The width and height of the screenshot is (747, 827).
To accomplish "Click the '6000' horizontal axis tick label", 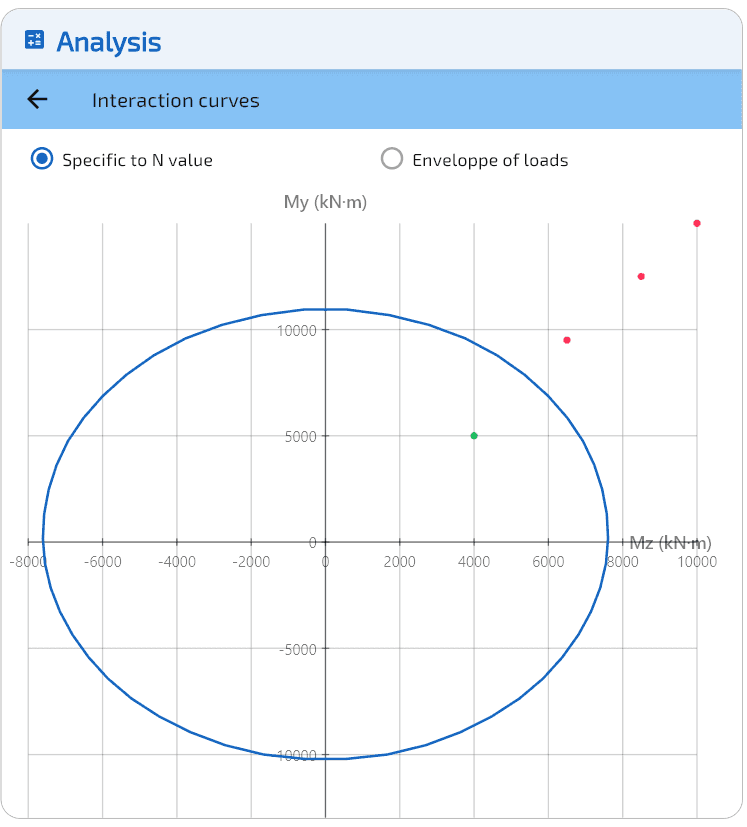I will (x=548, y=562).
